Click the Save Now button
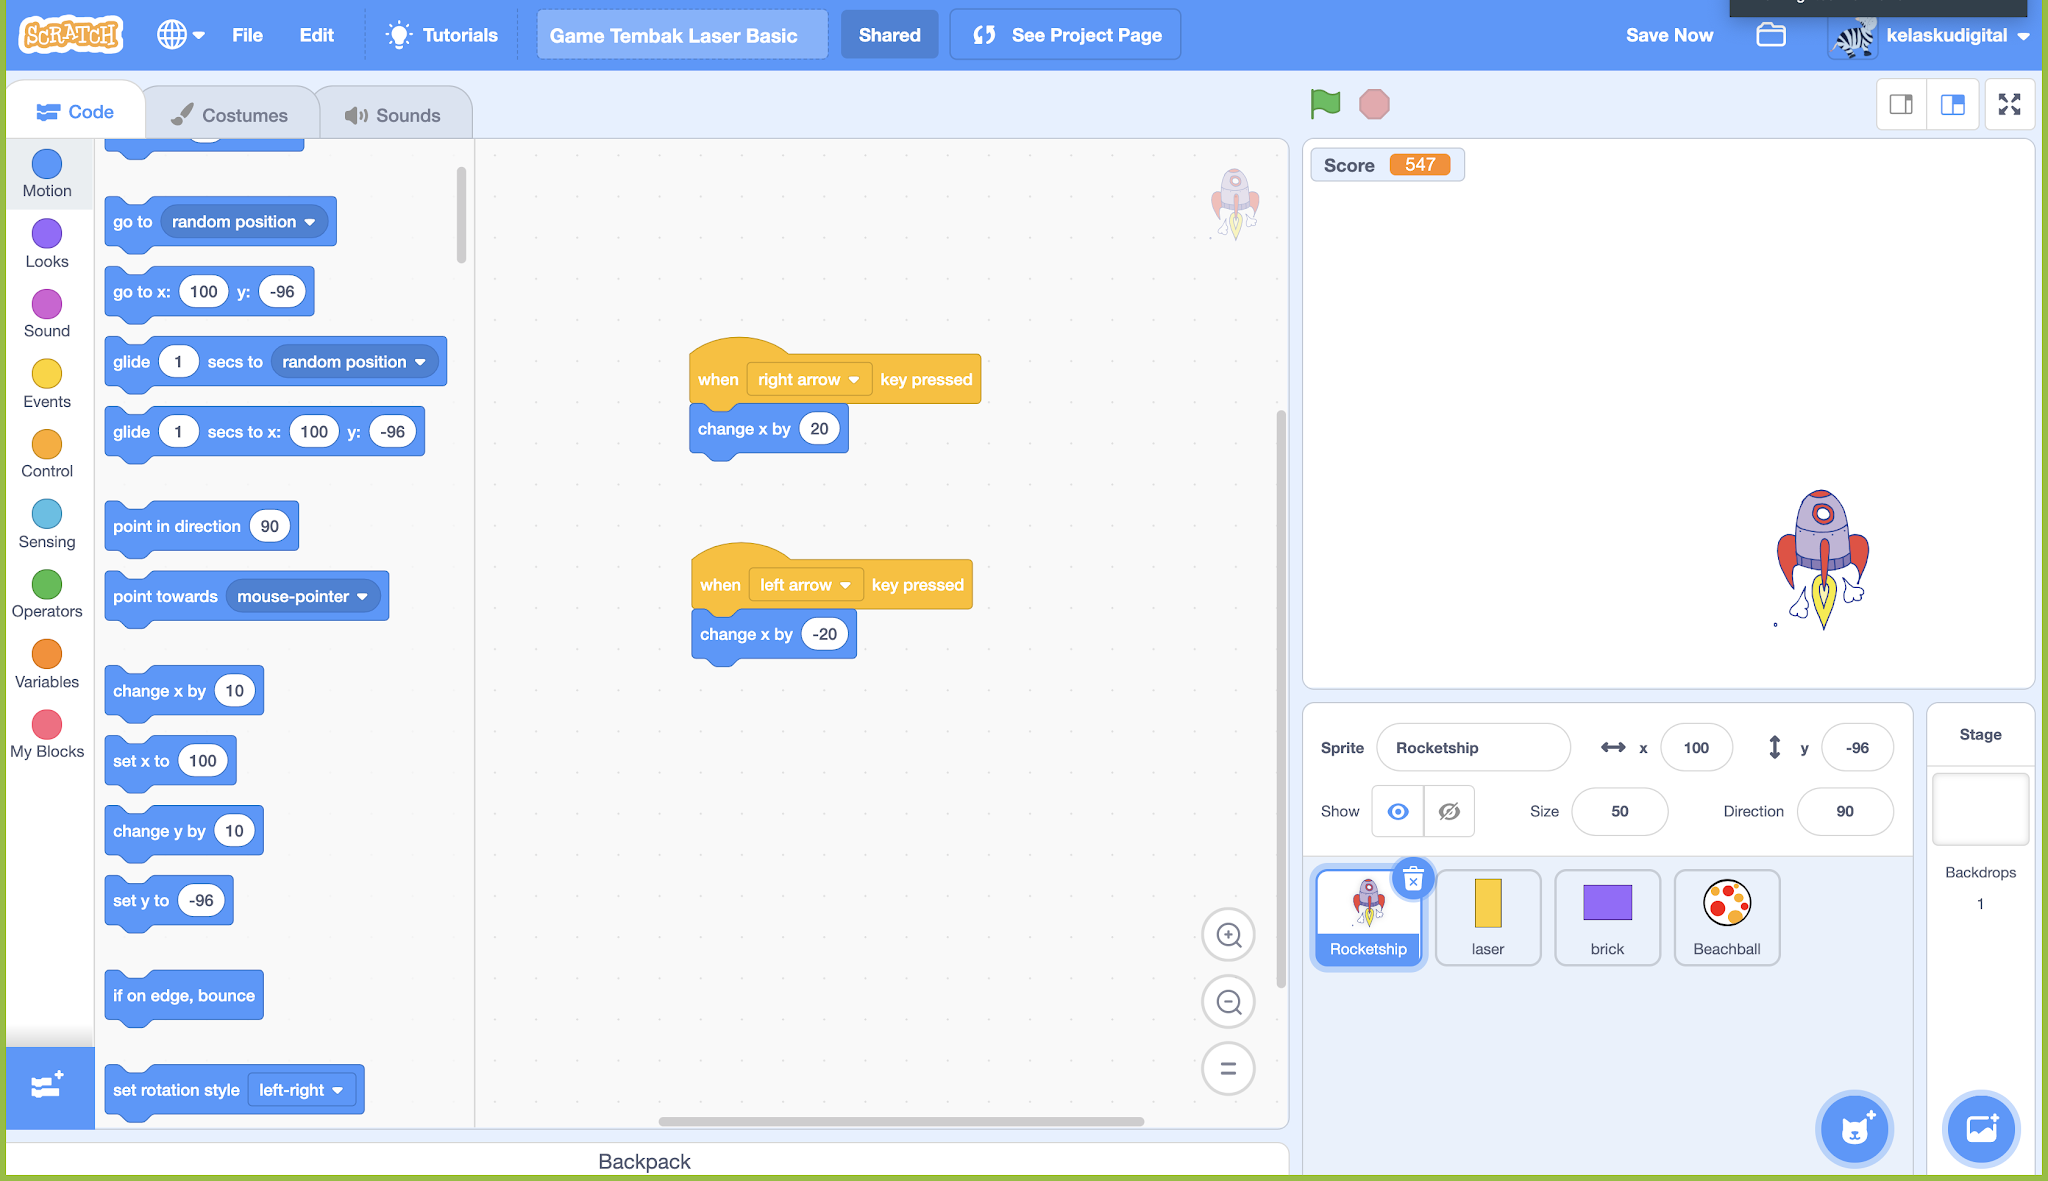This screenshot has height=1181, width=2048. 1669,34
